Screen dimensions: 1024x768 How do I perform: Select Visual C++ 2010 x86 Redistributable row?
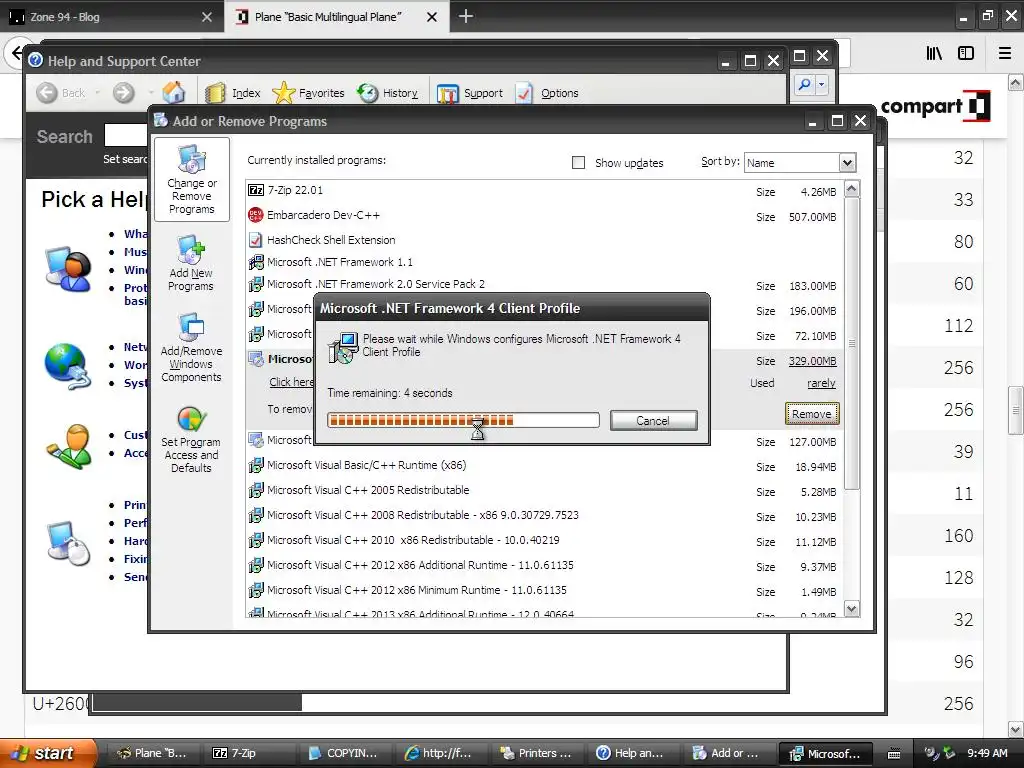pyautogui.click(x=545, y=541)
